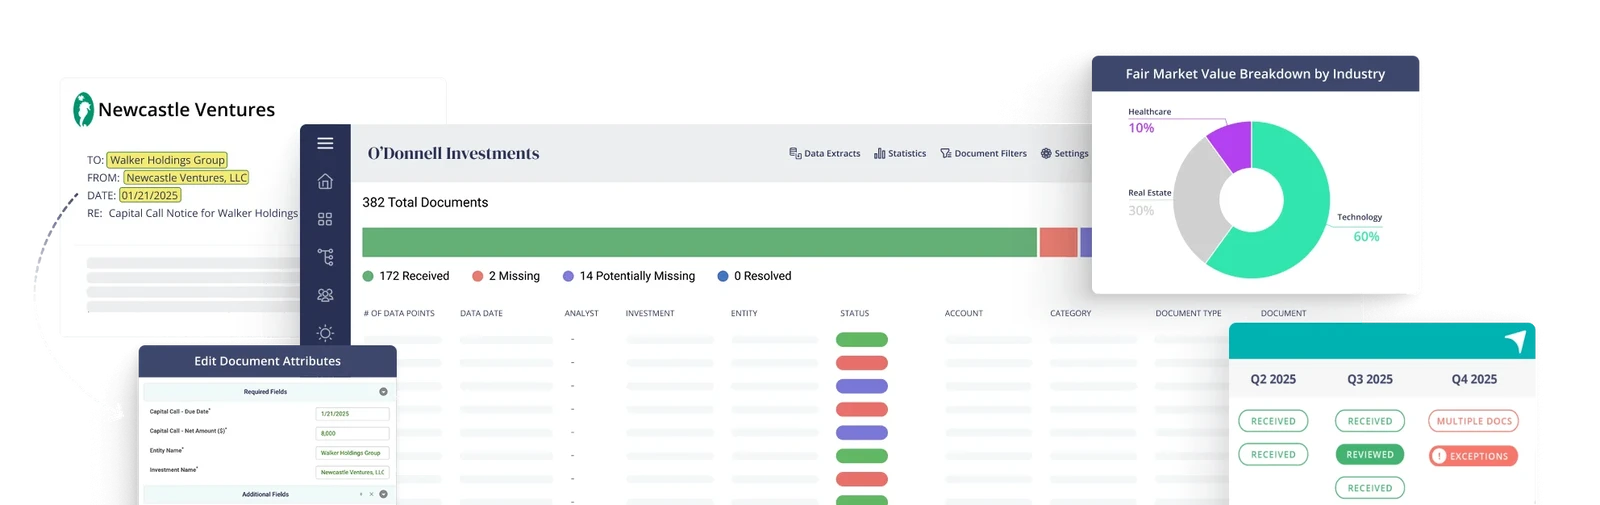
Task: Click the MULTIPLE DOCS badge under Q4 2025
Action: pos(1474,421)
